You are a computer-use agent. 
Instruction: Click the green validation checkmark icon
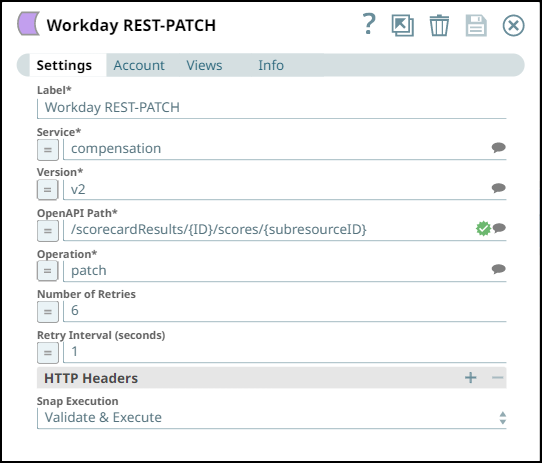483,229
